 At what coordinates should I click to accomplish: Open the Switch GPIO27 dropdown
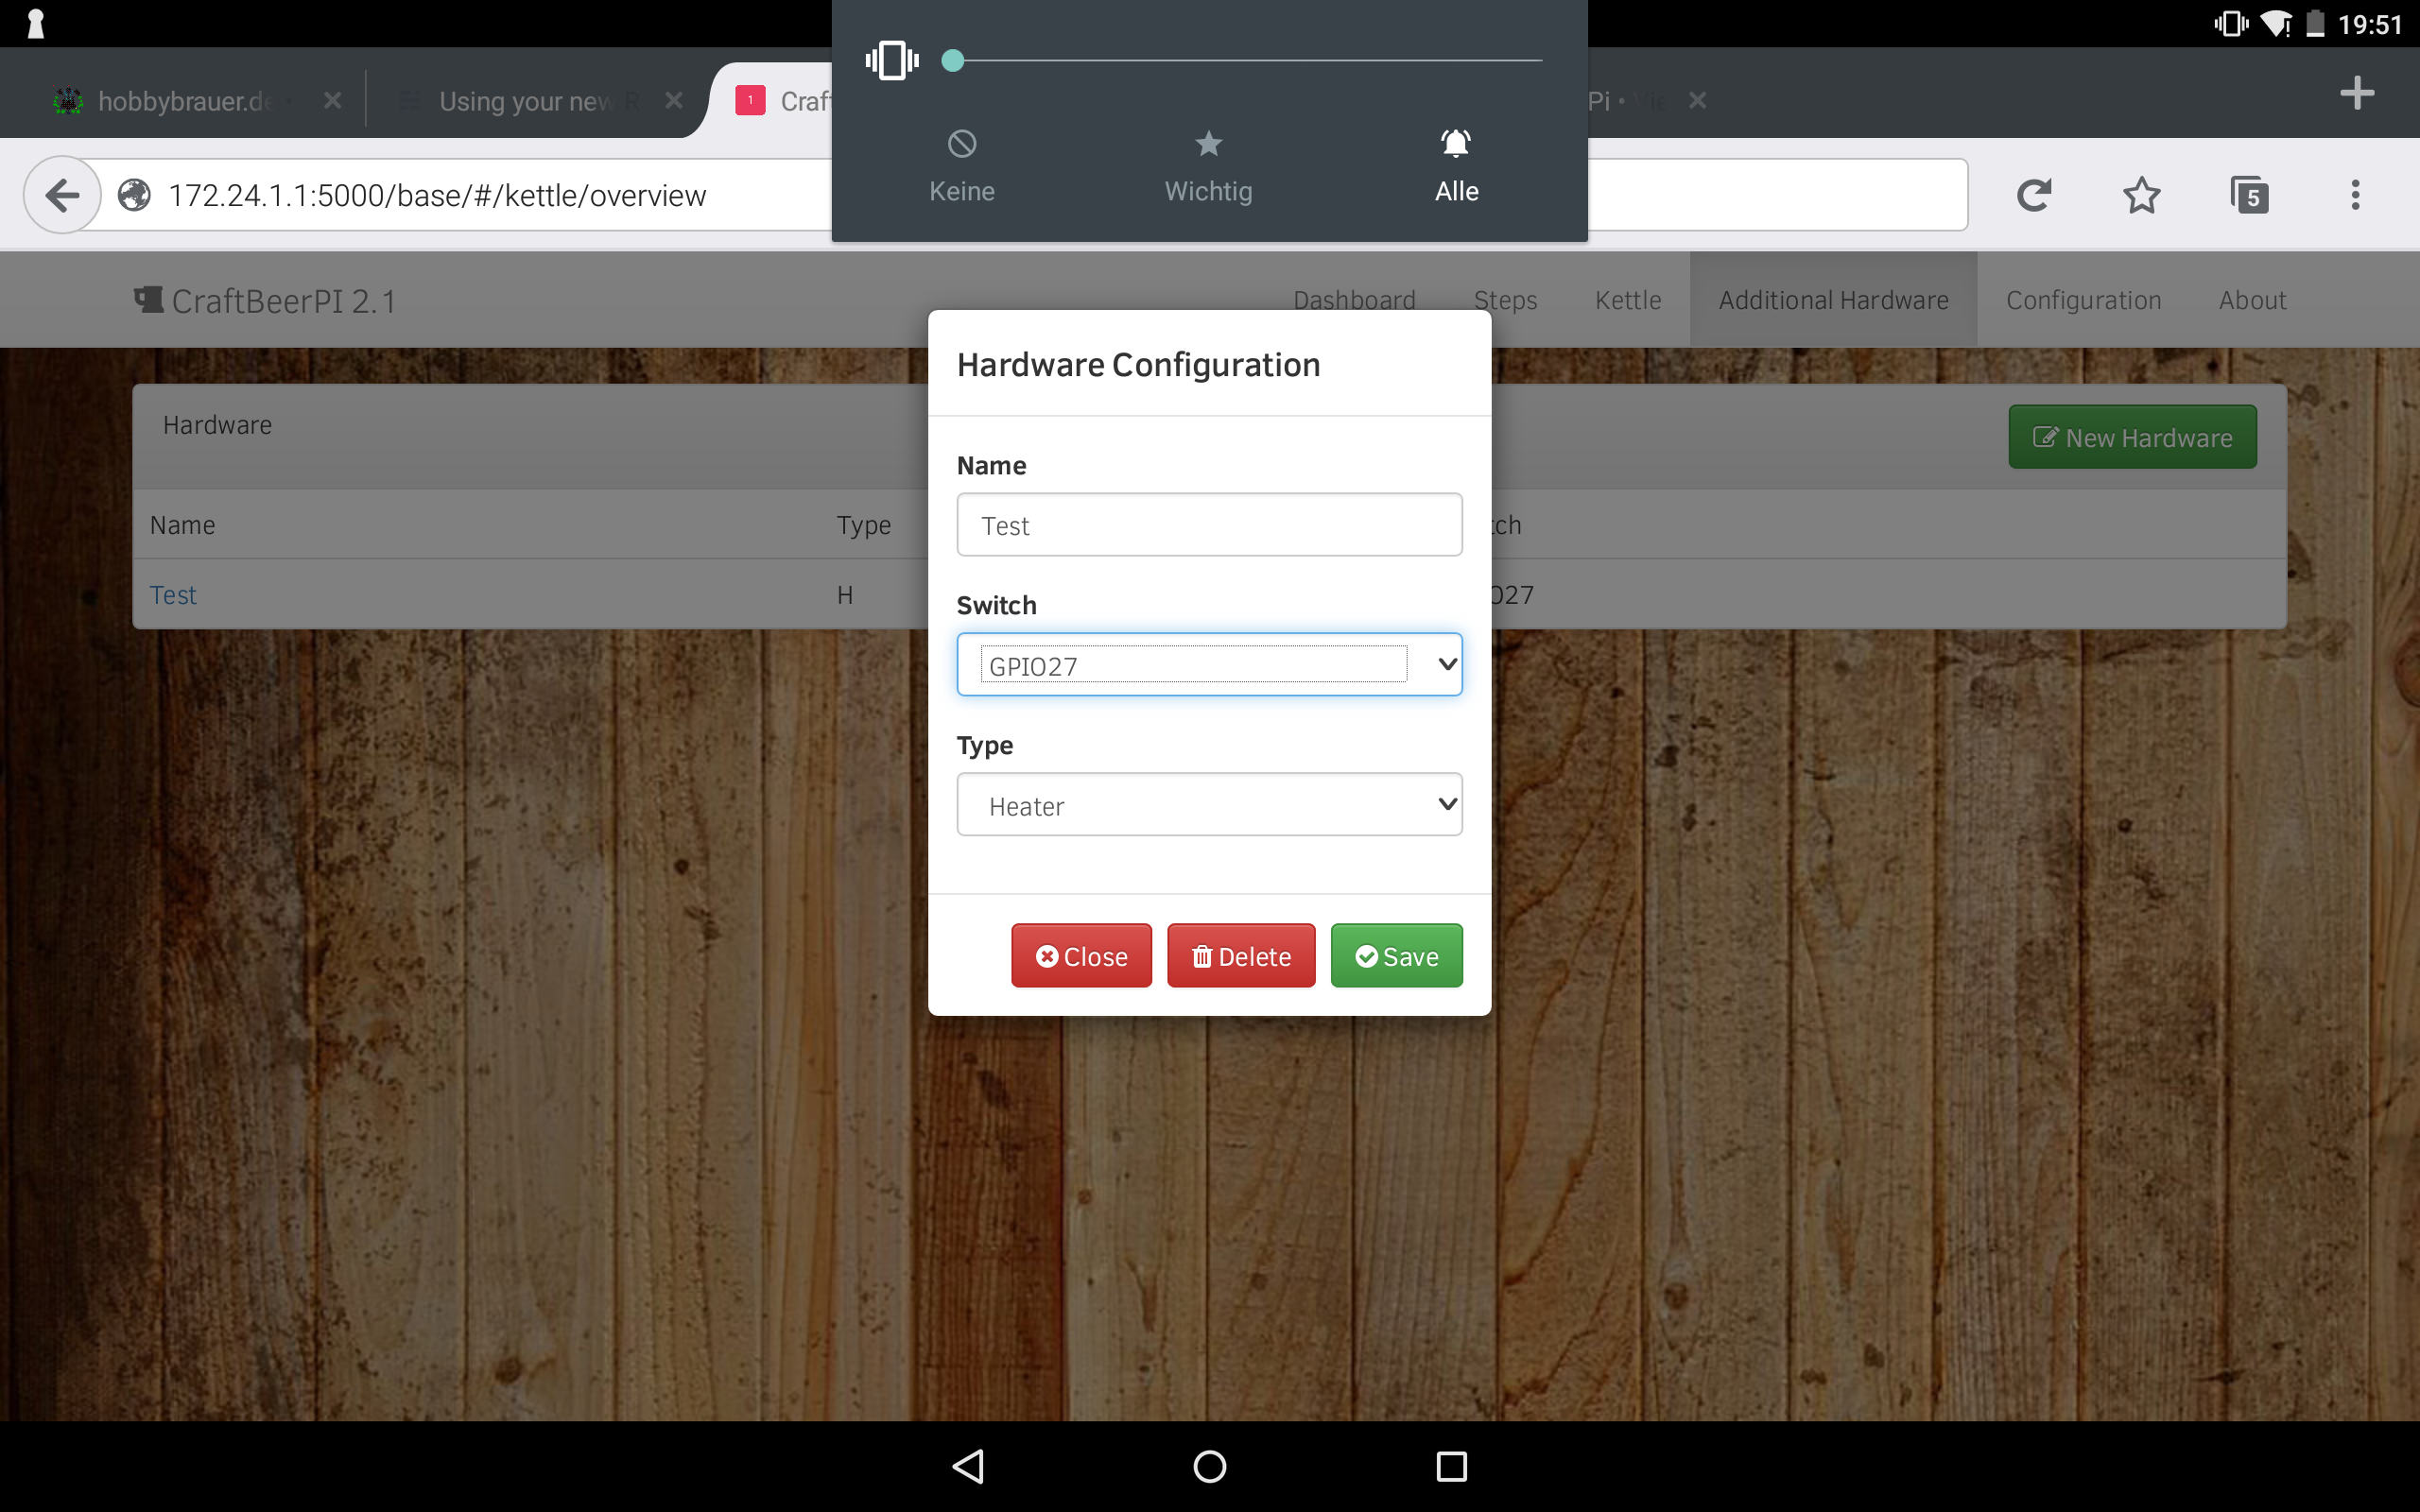pyautogui.click(x=1209, y=664)
